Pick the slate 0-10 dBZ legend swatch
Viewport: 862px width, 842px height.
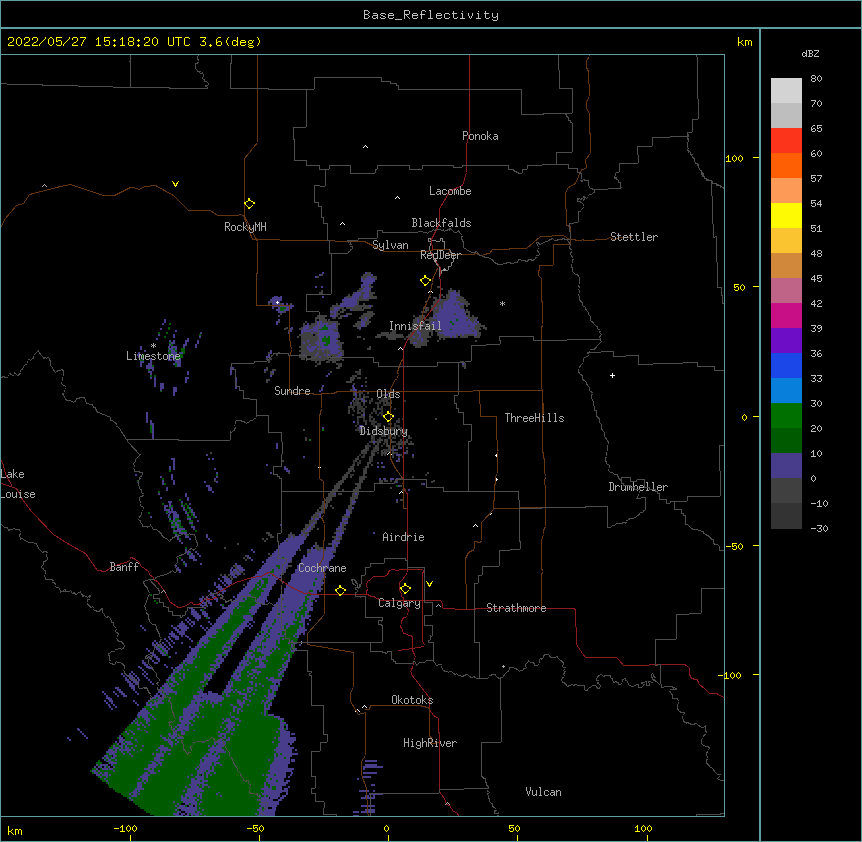coord(786,466)
